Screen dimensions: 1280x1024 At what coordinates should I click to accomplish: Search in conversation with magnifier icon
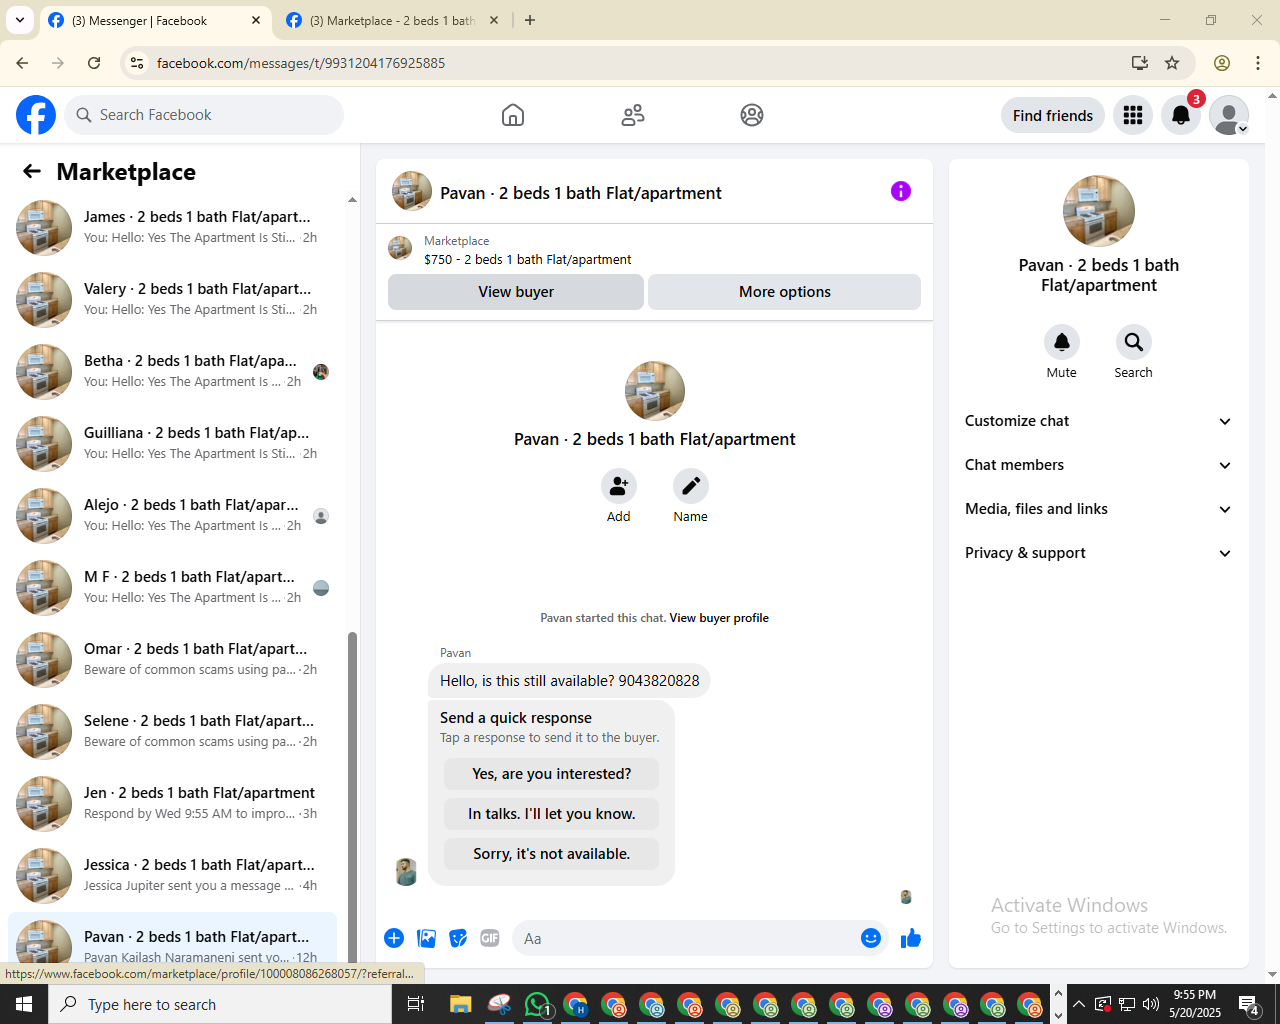[1133, 342]
